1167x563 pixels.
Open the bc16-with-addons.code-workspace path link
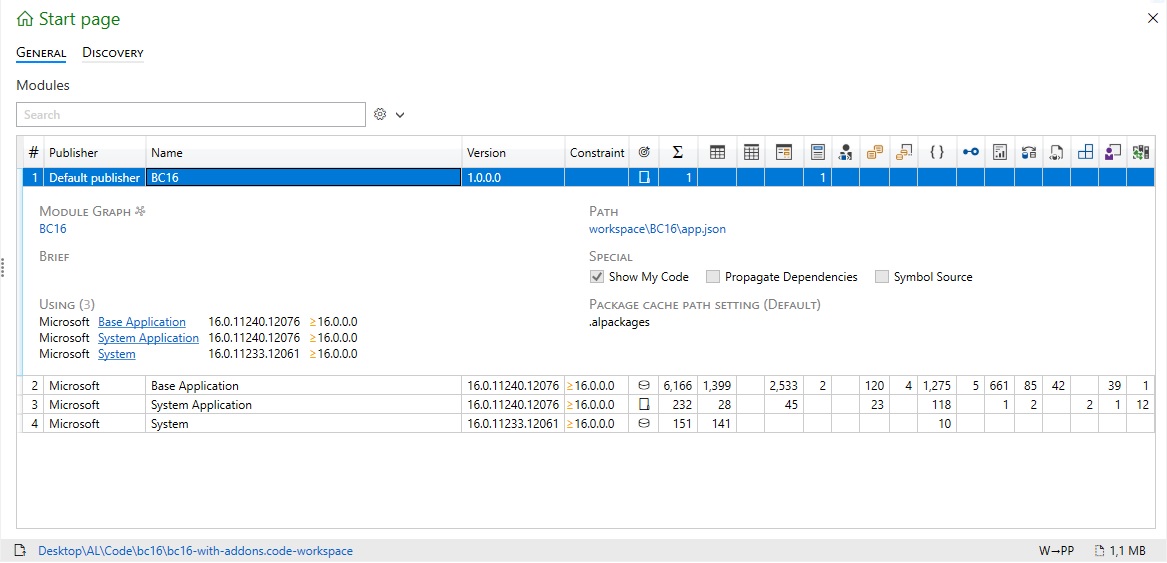tap(196, 551)
